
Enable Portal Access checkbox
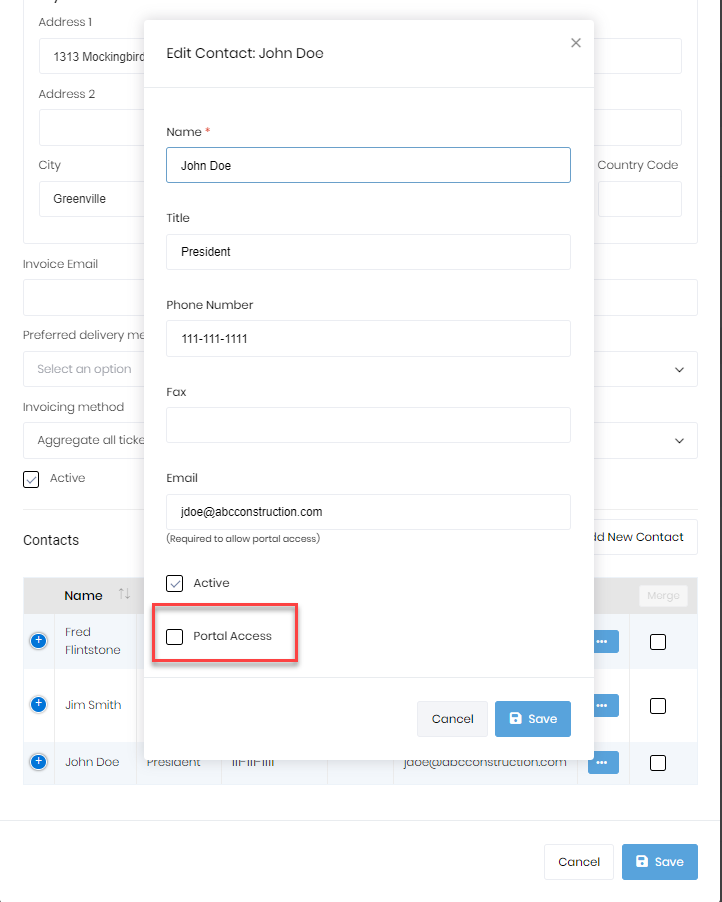tap(174, 636)
